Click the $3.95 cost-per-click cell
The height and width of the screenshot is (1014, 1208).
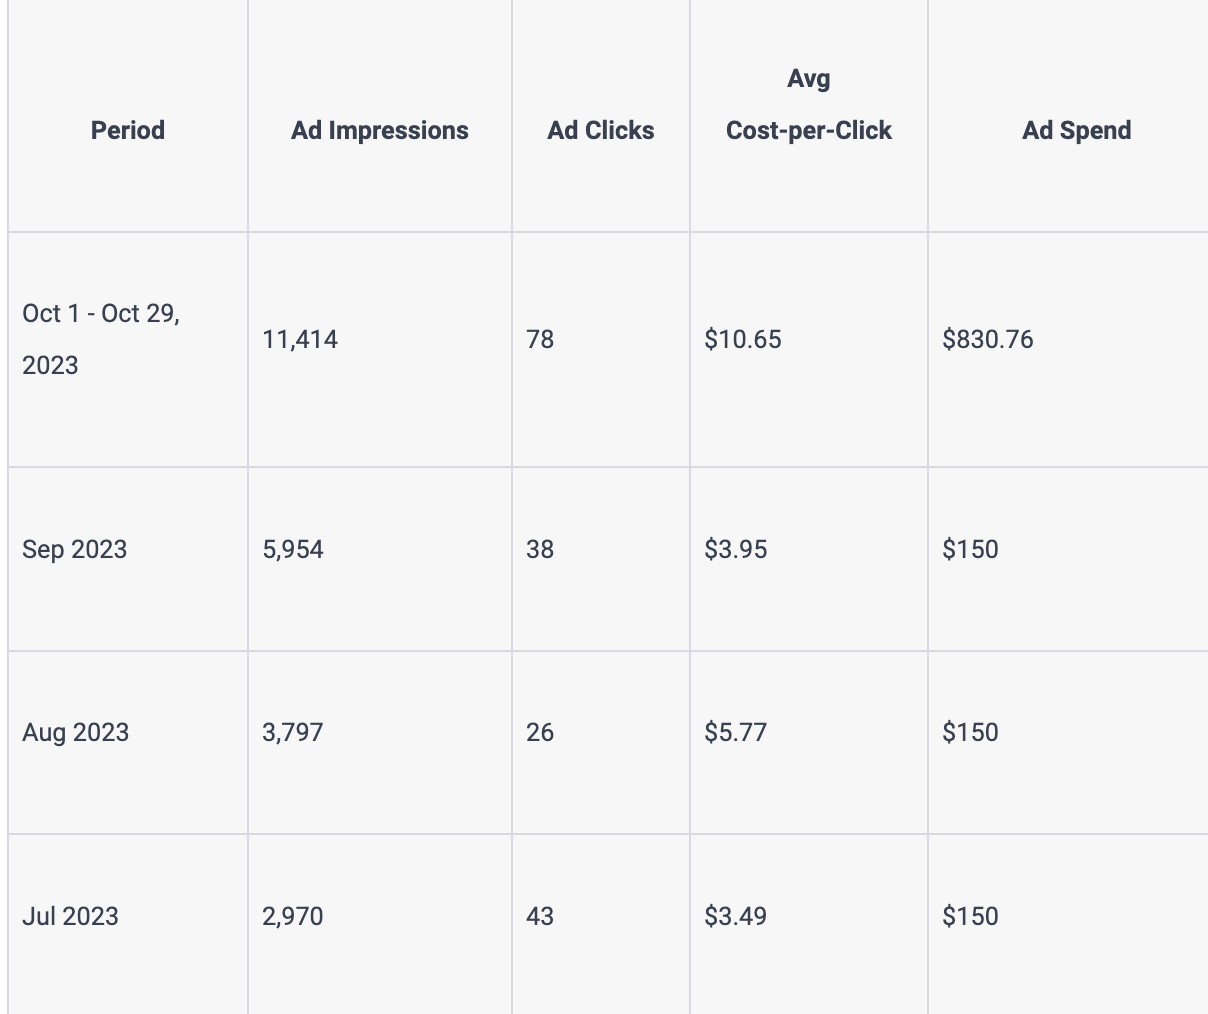coord(736,549)
